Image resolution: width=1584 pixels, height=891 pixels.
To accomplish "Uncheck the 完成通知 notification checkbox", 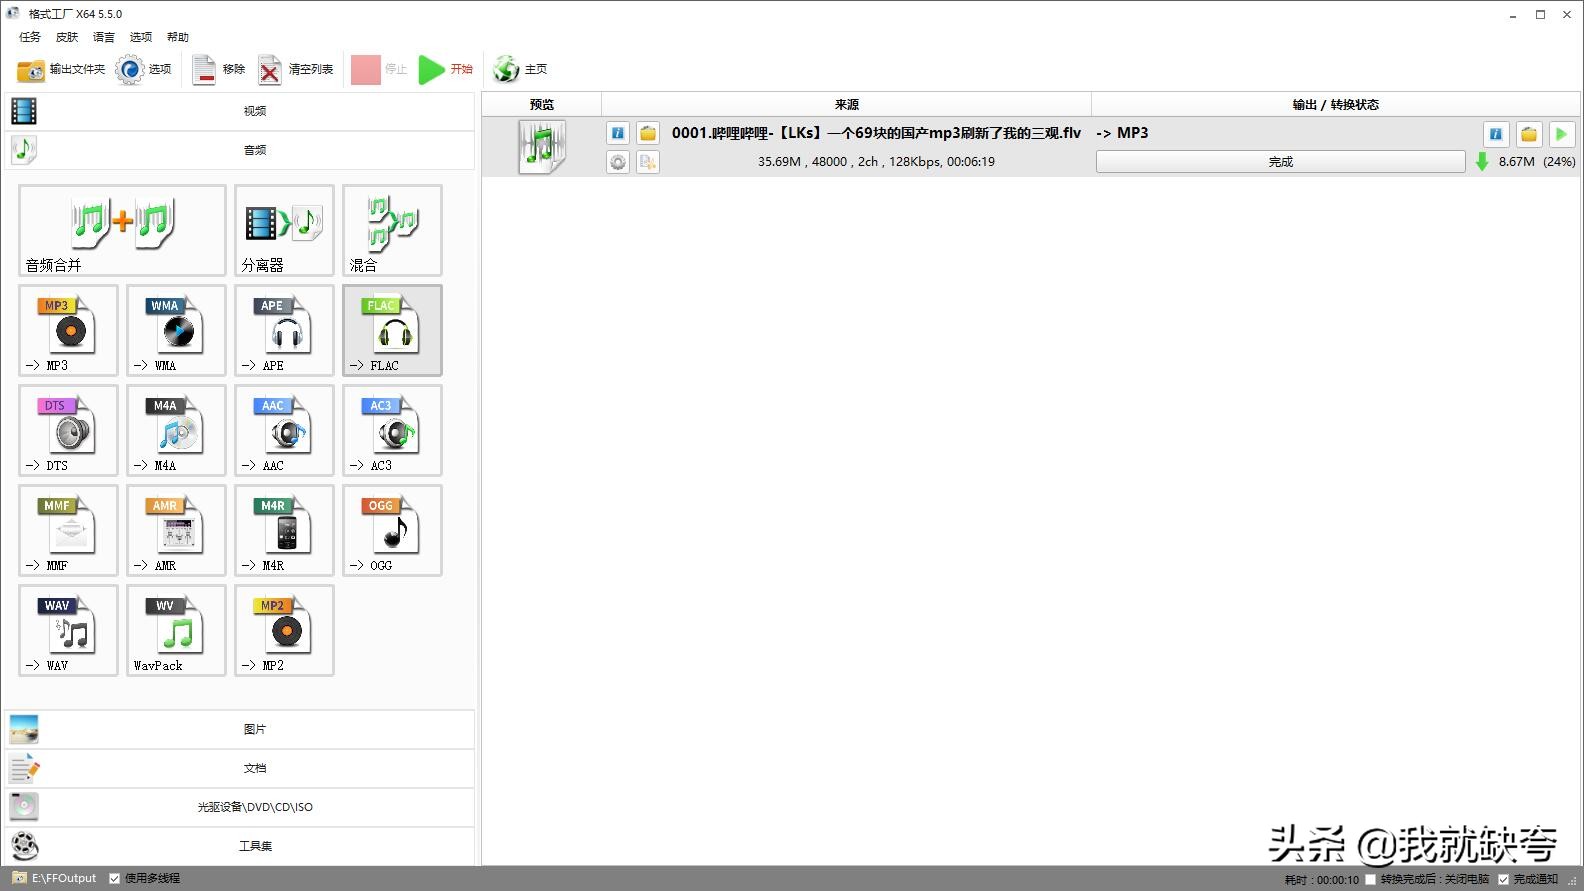I will click(x=1503, y=880).
